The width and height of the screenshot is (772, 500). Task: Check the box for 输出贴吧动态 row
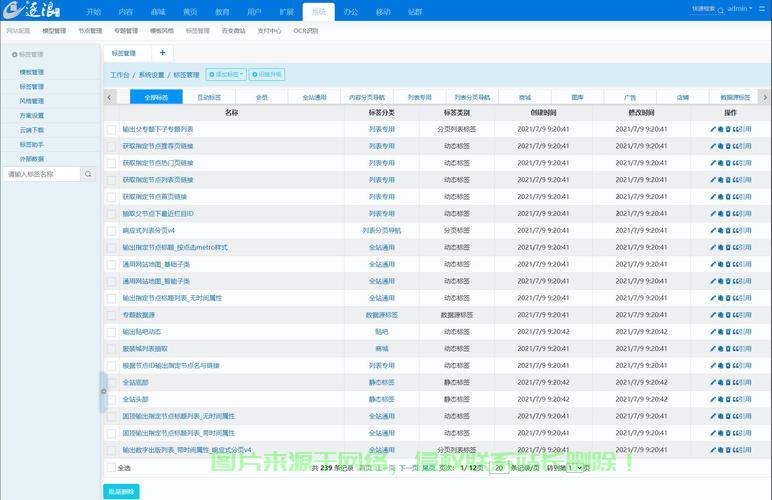click(x=111, y=332)
